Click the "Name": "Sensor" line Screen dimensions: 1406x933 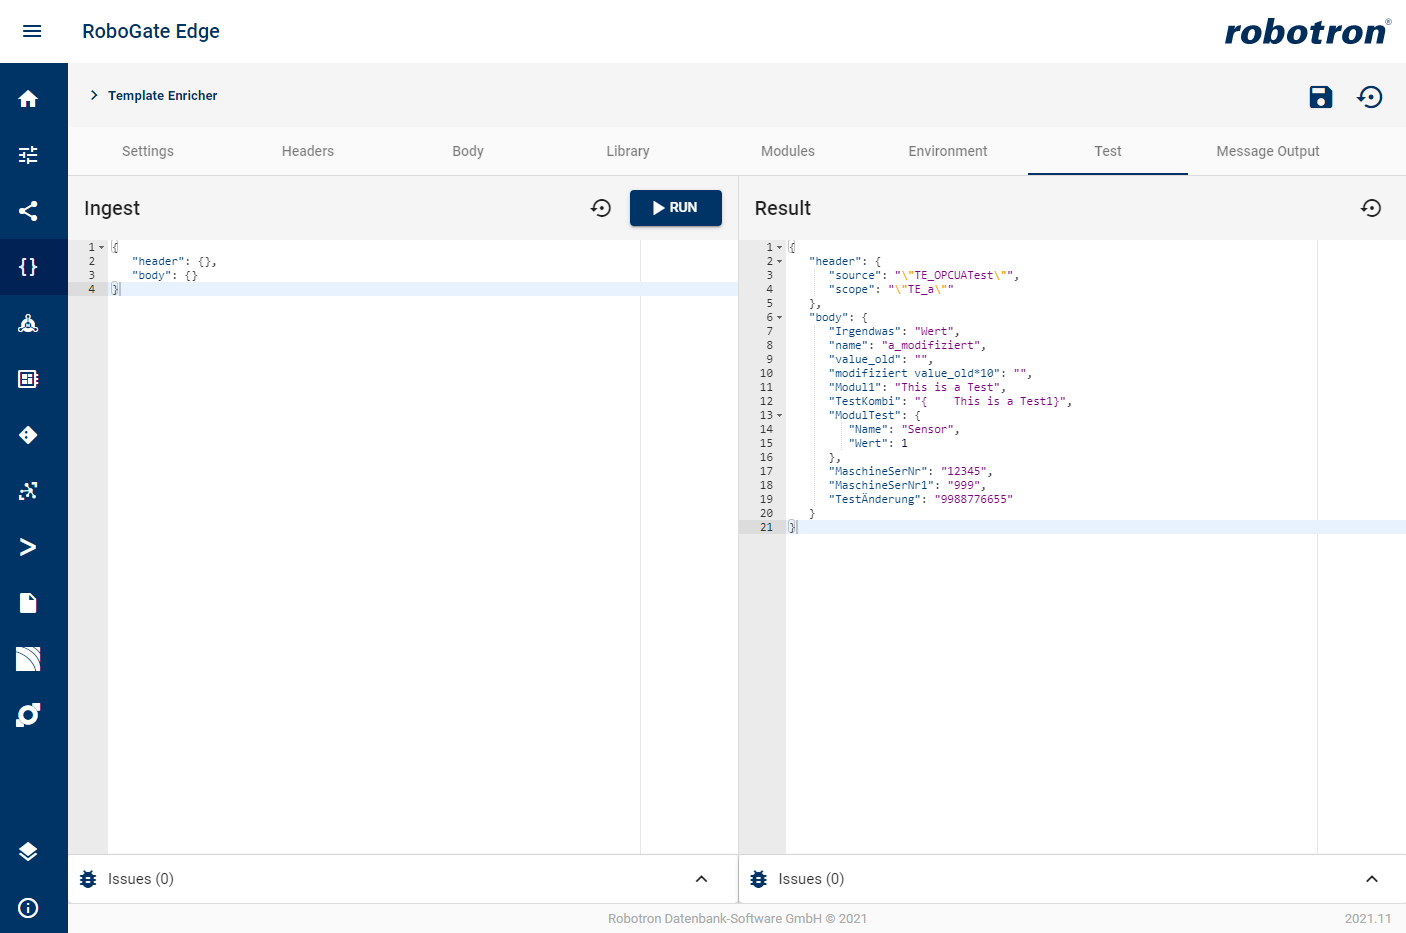click(x=904, y=429)
